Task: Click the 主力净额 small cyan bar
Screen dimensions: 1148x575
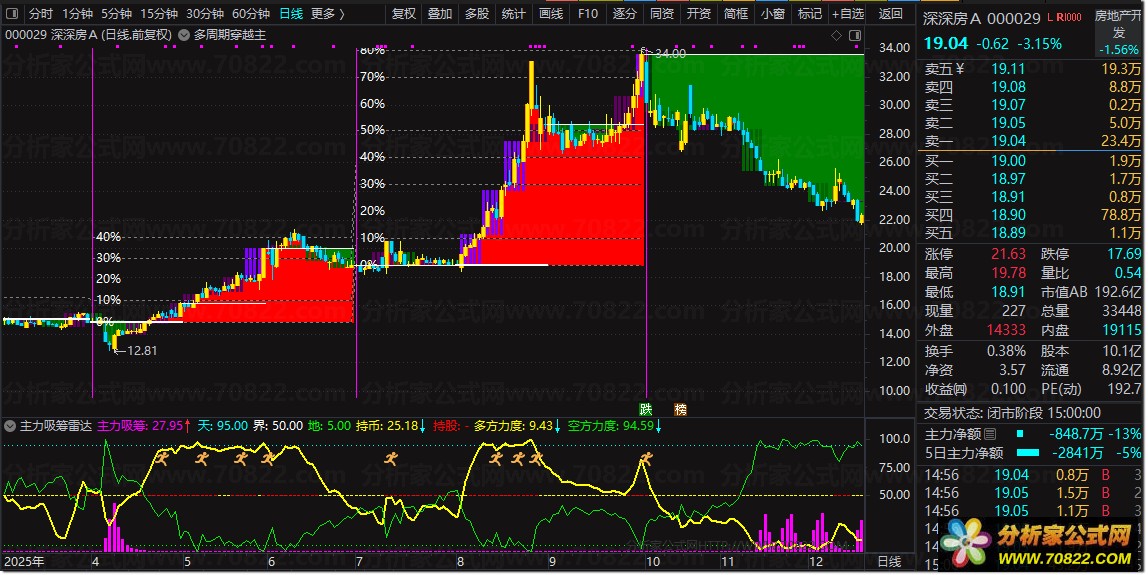Action: tap(1019, 434)
